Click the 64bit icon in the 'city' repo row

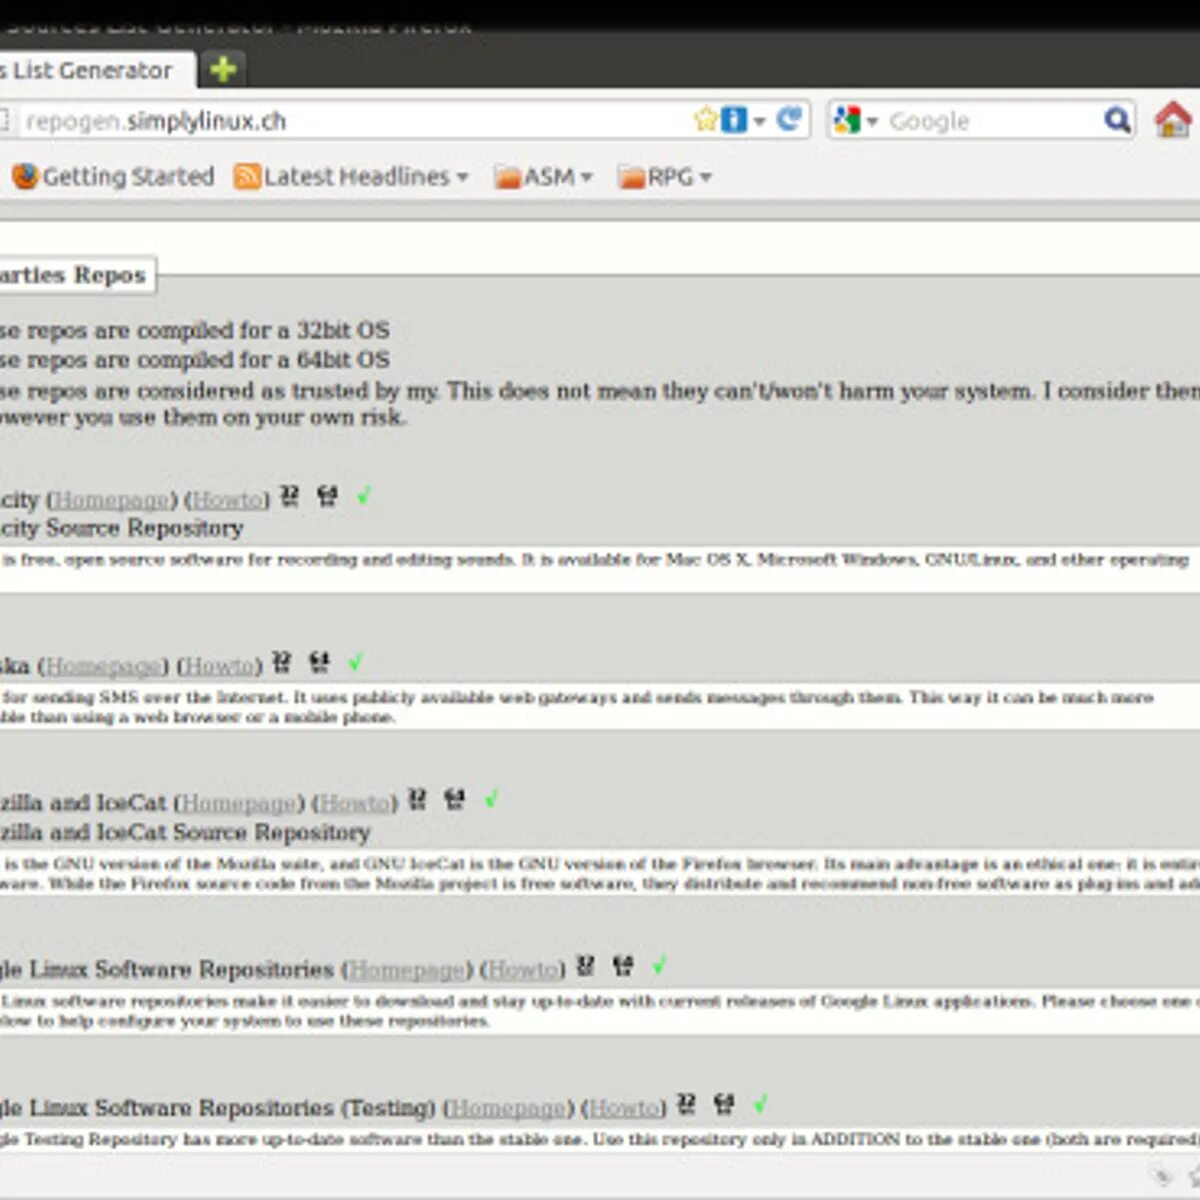pyautogui.click(x=327, y=496)
